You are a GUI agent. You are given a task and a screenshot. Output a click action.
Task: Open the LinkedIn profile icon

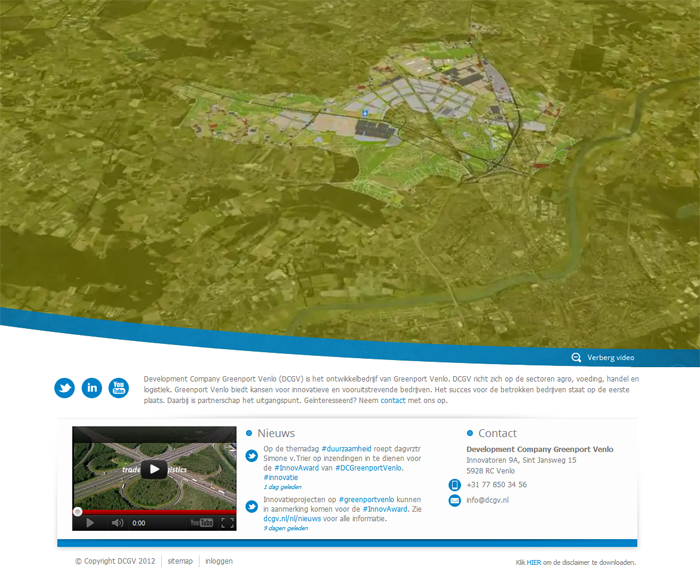[92, 388]
